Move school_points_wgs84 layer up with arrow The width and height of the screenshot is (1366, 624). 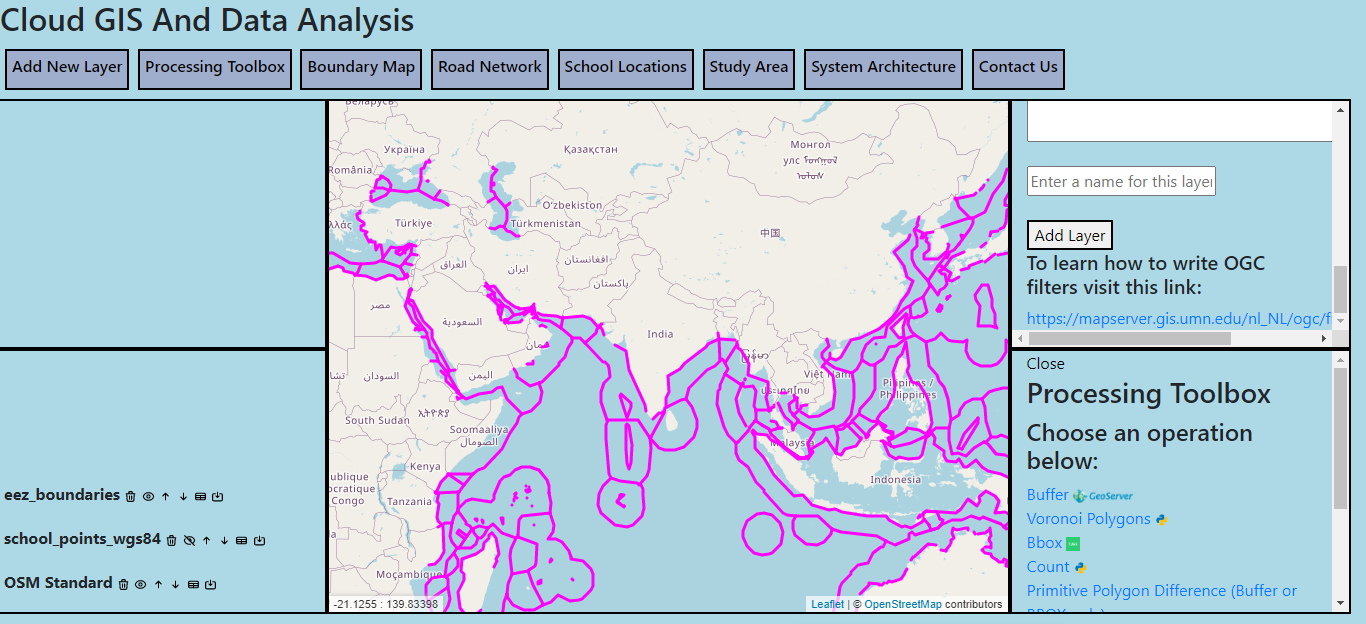206,540
